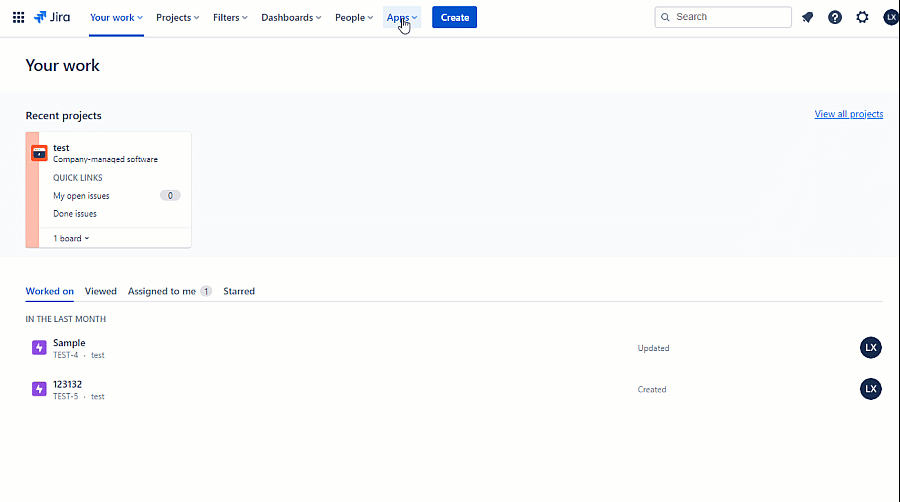Open the Your work dropdown menu
Viewport: 900px width, 502px height.
coord(116,17)
